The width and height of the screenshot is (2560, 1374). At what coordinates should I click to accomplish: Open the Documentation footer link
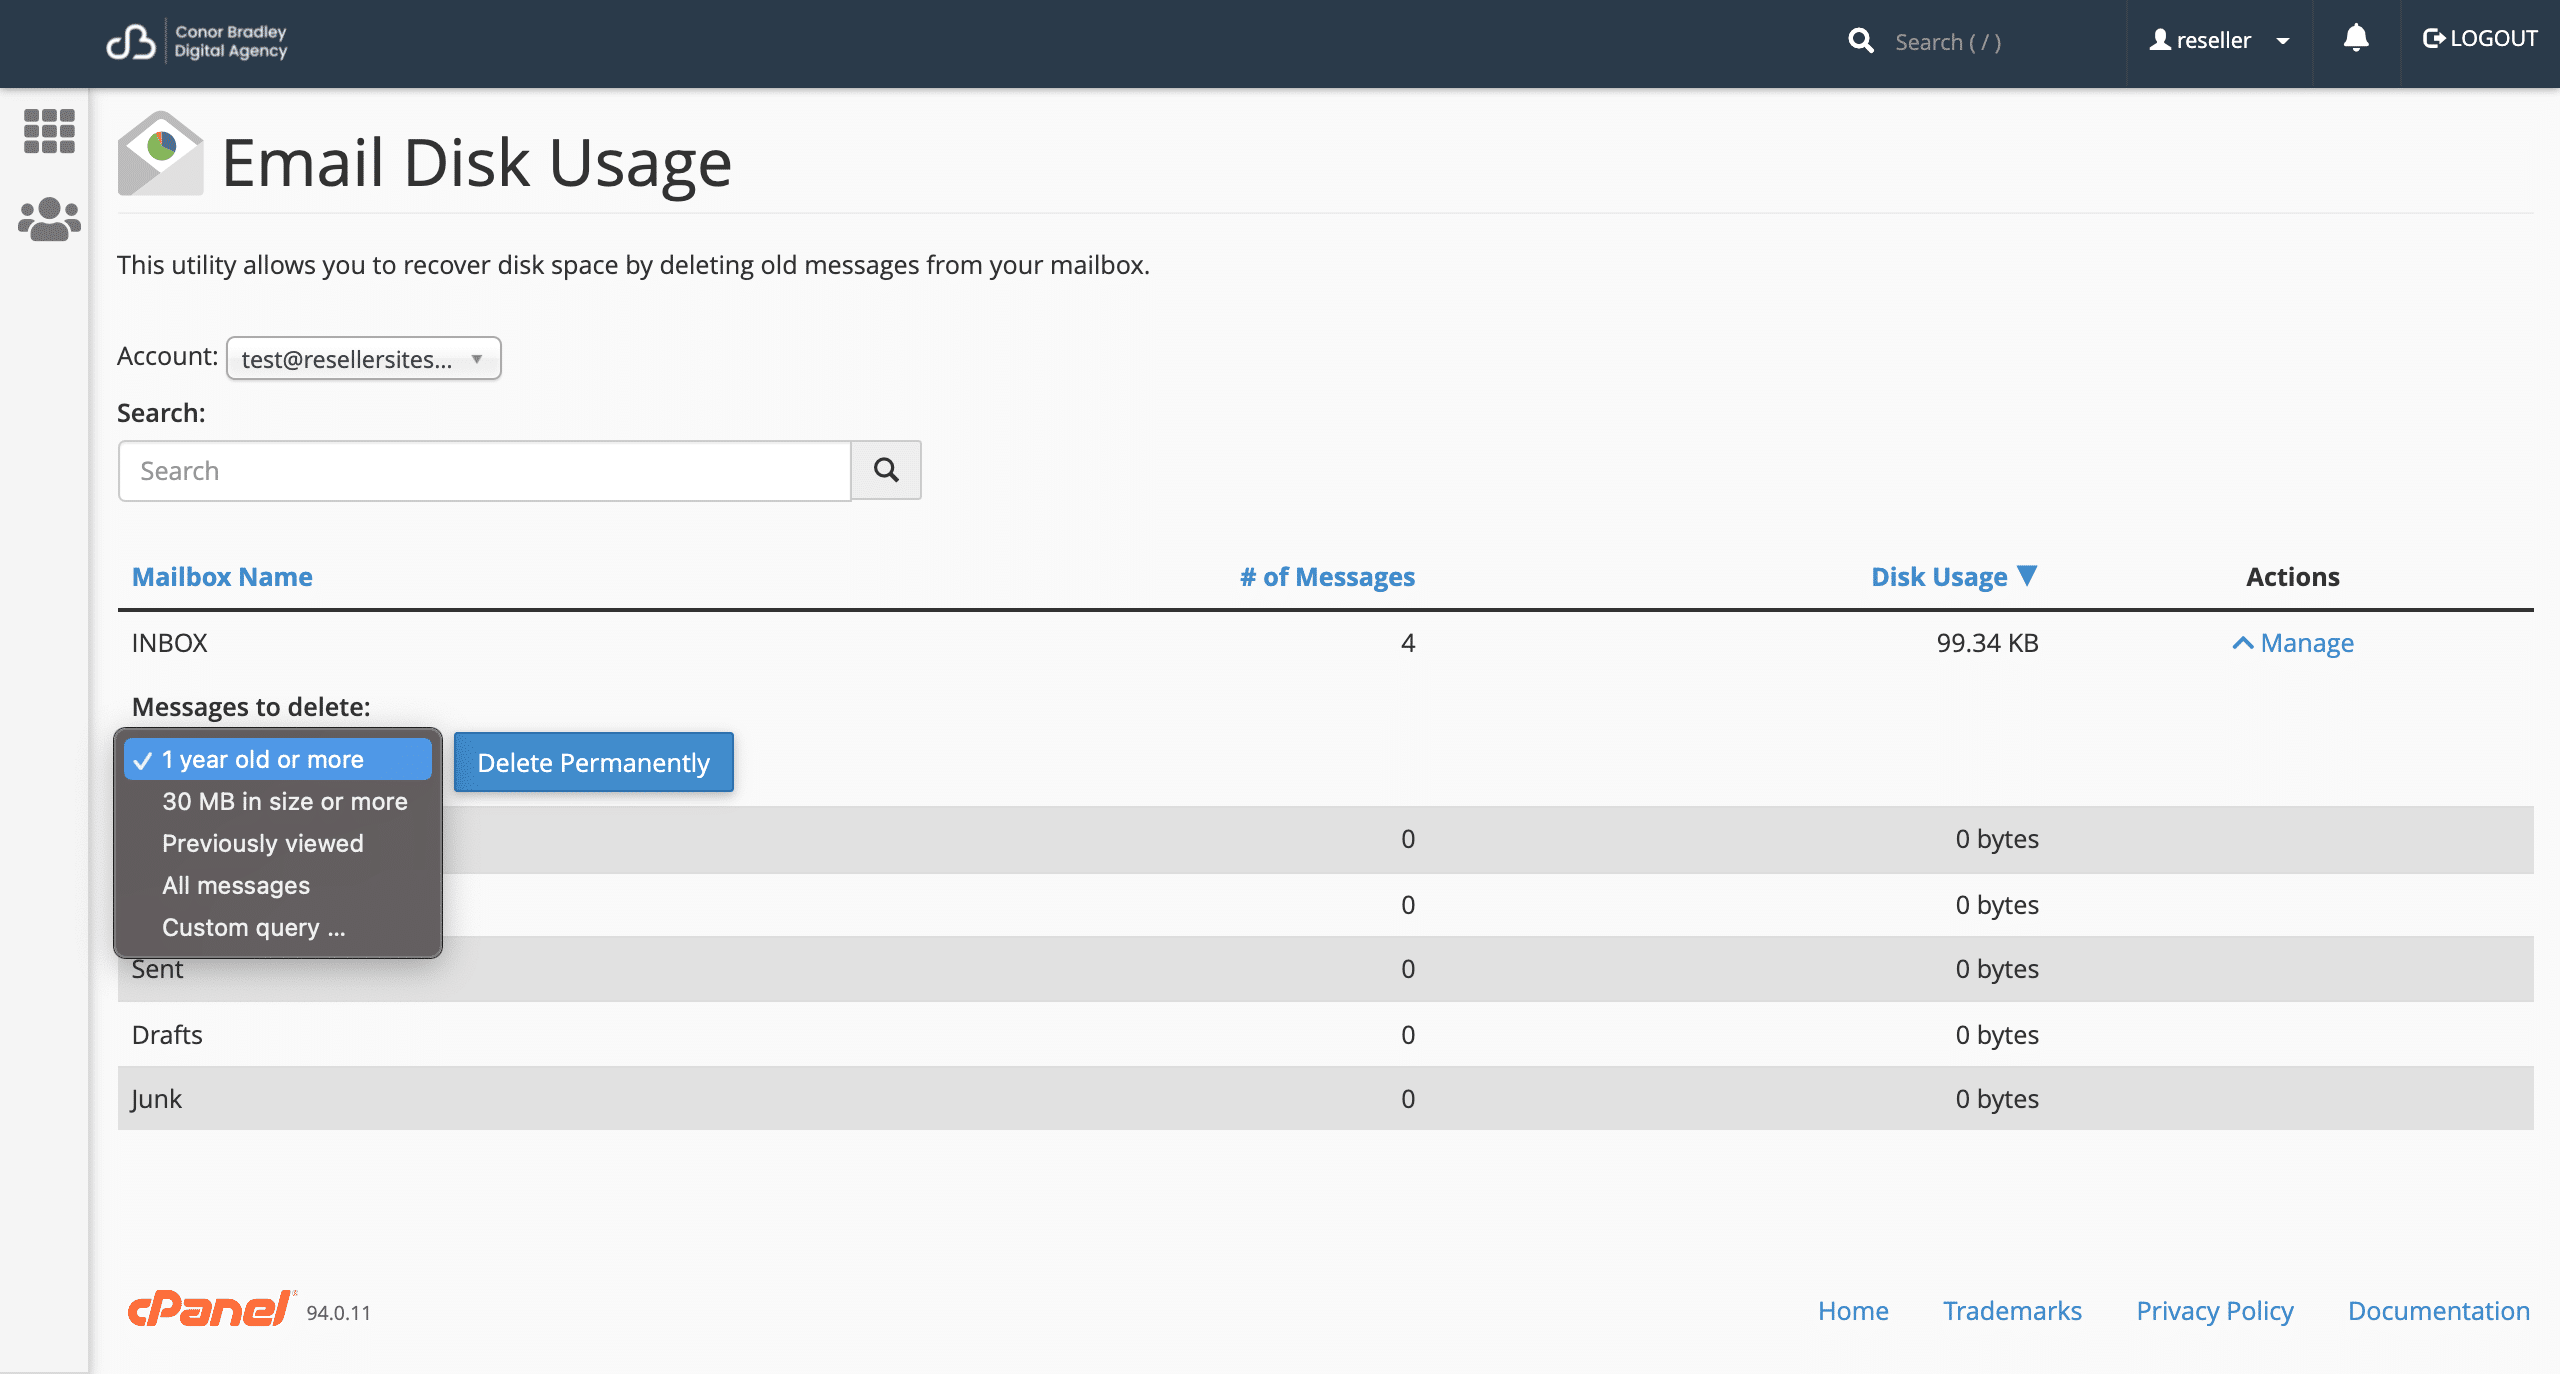[2439, 1310]
